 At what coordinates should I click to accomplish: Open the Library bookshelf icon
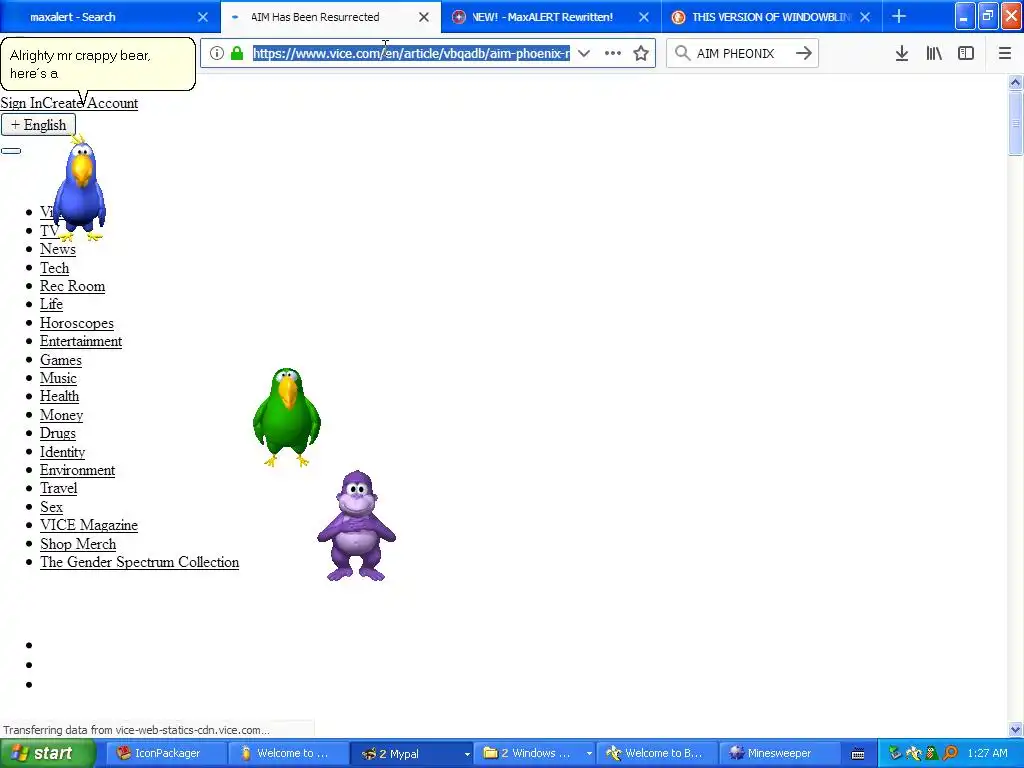coord(934,54)
